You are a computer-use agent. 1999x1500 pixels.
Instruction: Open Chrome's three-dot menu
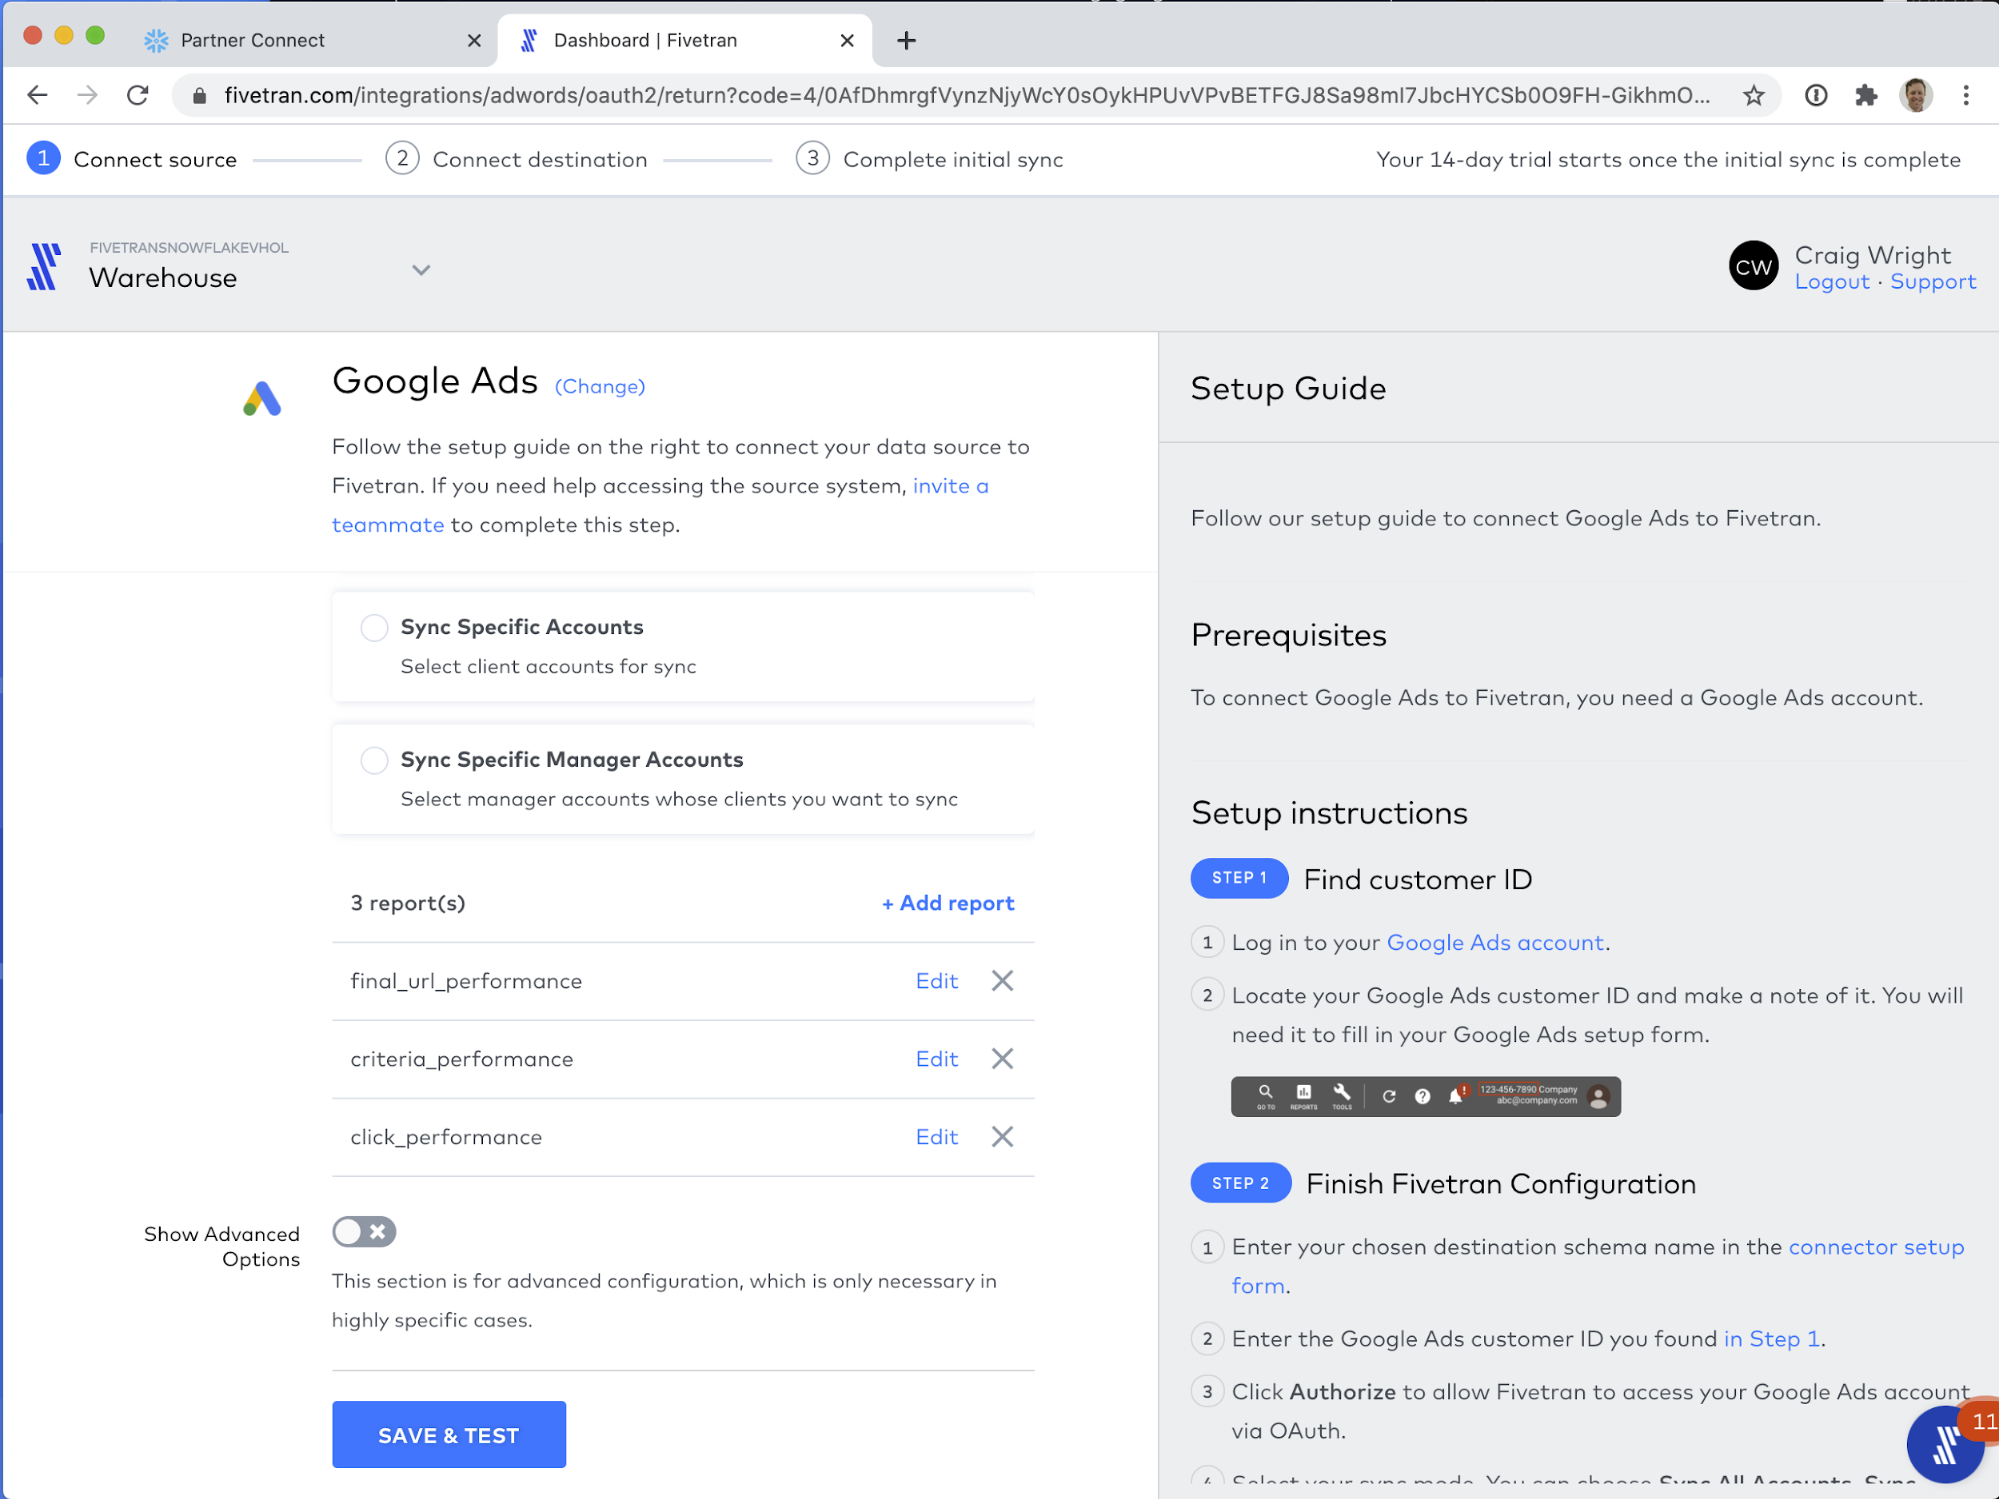pyautogui.click(x=1966, y=96)
